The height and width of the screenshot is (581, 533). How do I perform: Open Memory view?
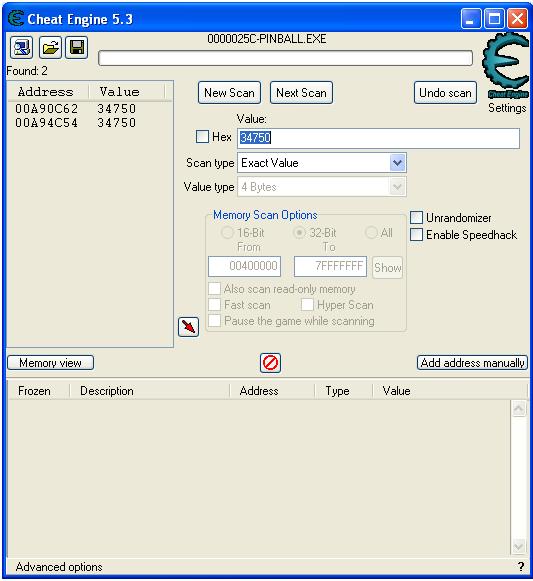point(50,363)
